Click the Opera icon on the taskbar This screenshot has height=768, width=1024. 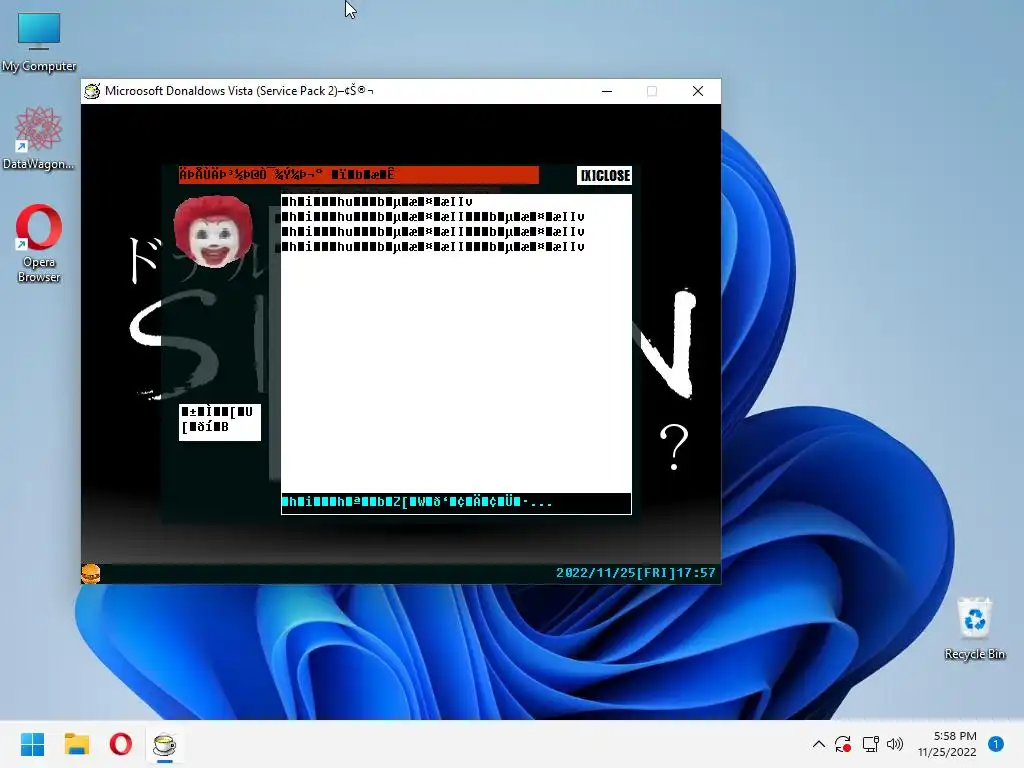click(x=121, y=744)
